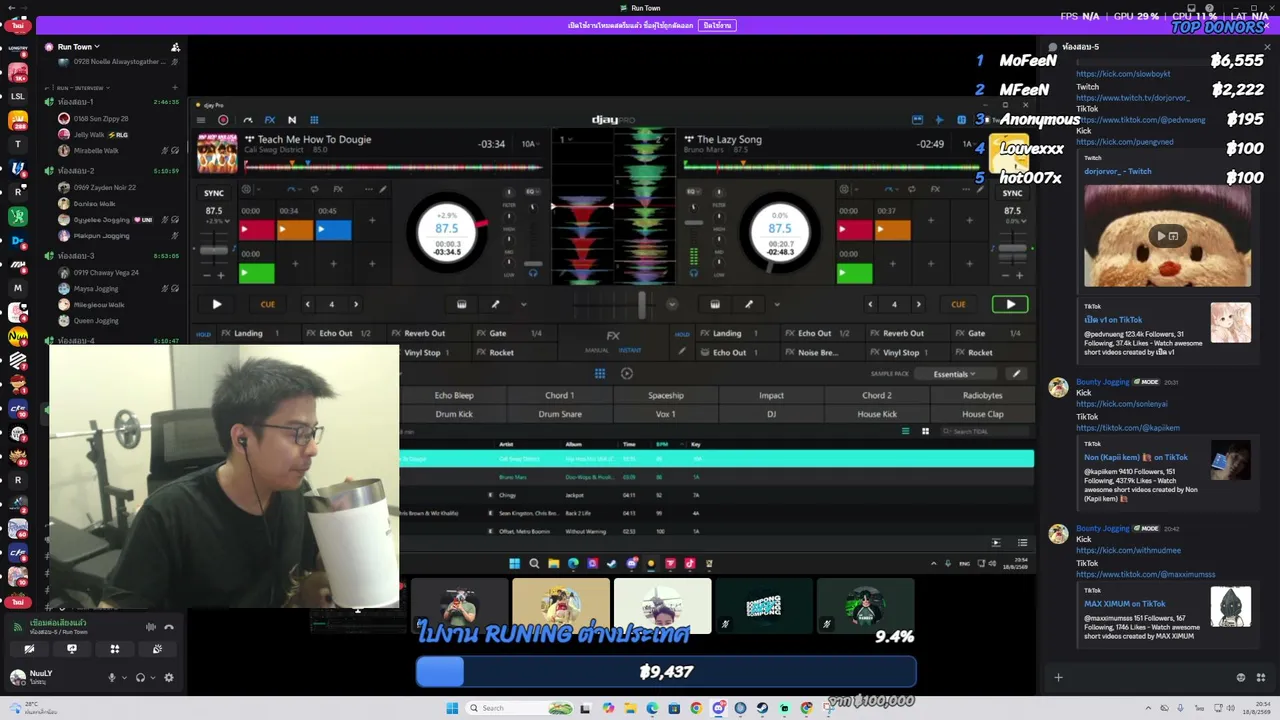Image resolution: width=1280 pixels, height=720 pixels.
Task: Open the right deck piano keys icon
Action: click(715, 304)
